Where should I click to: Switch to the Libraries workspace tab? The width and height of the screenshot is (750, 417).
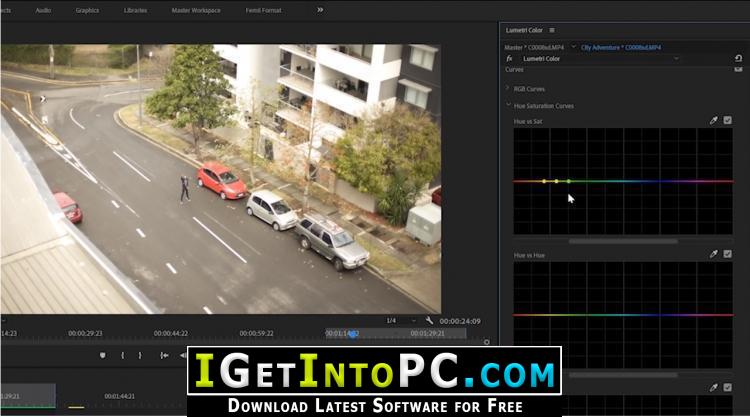[x=135, y=10]
